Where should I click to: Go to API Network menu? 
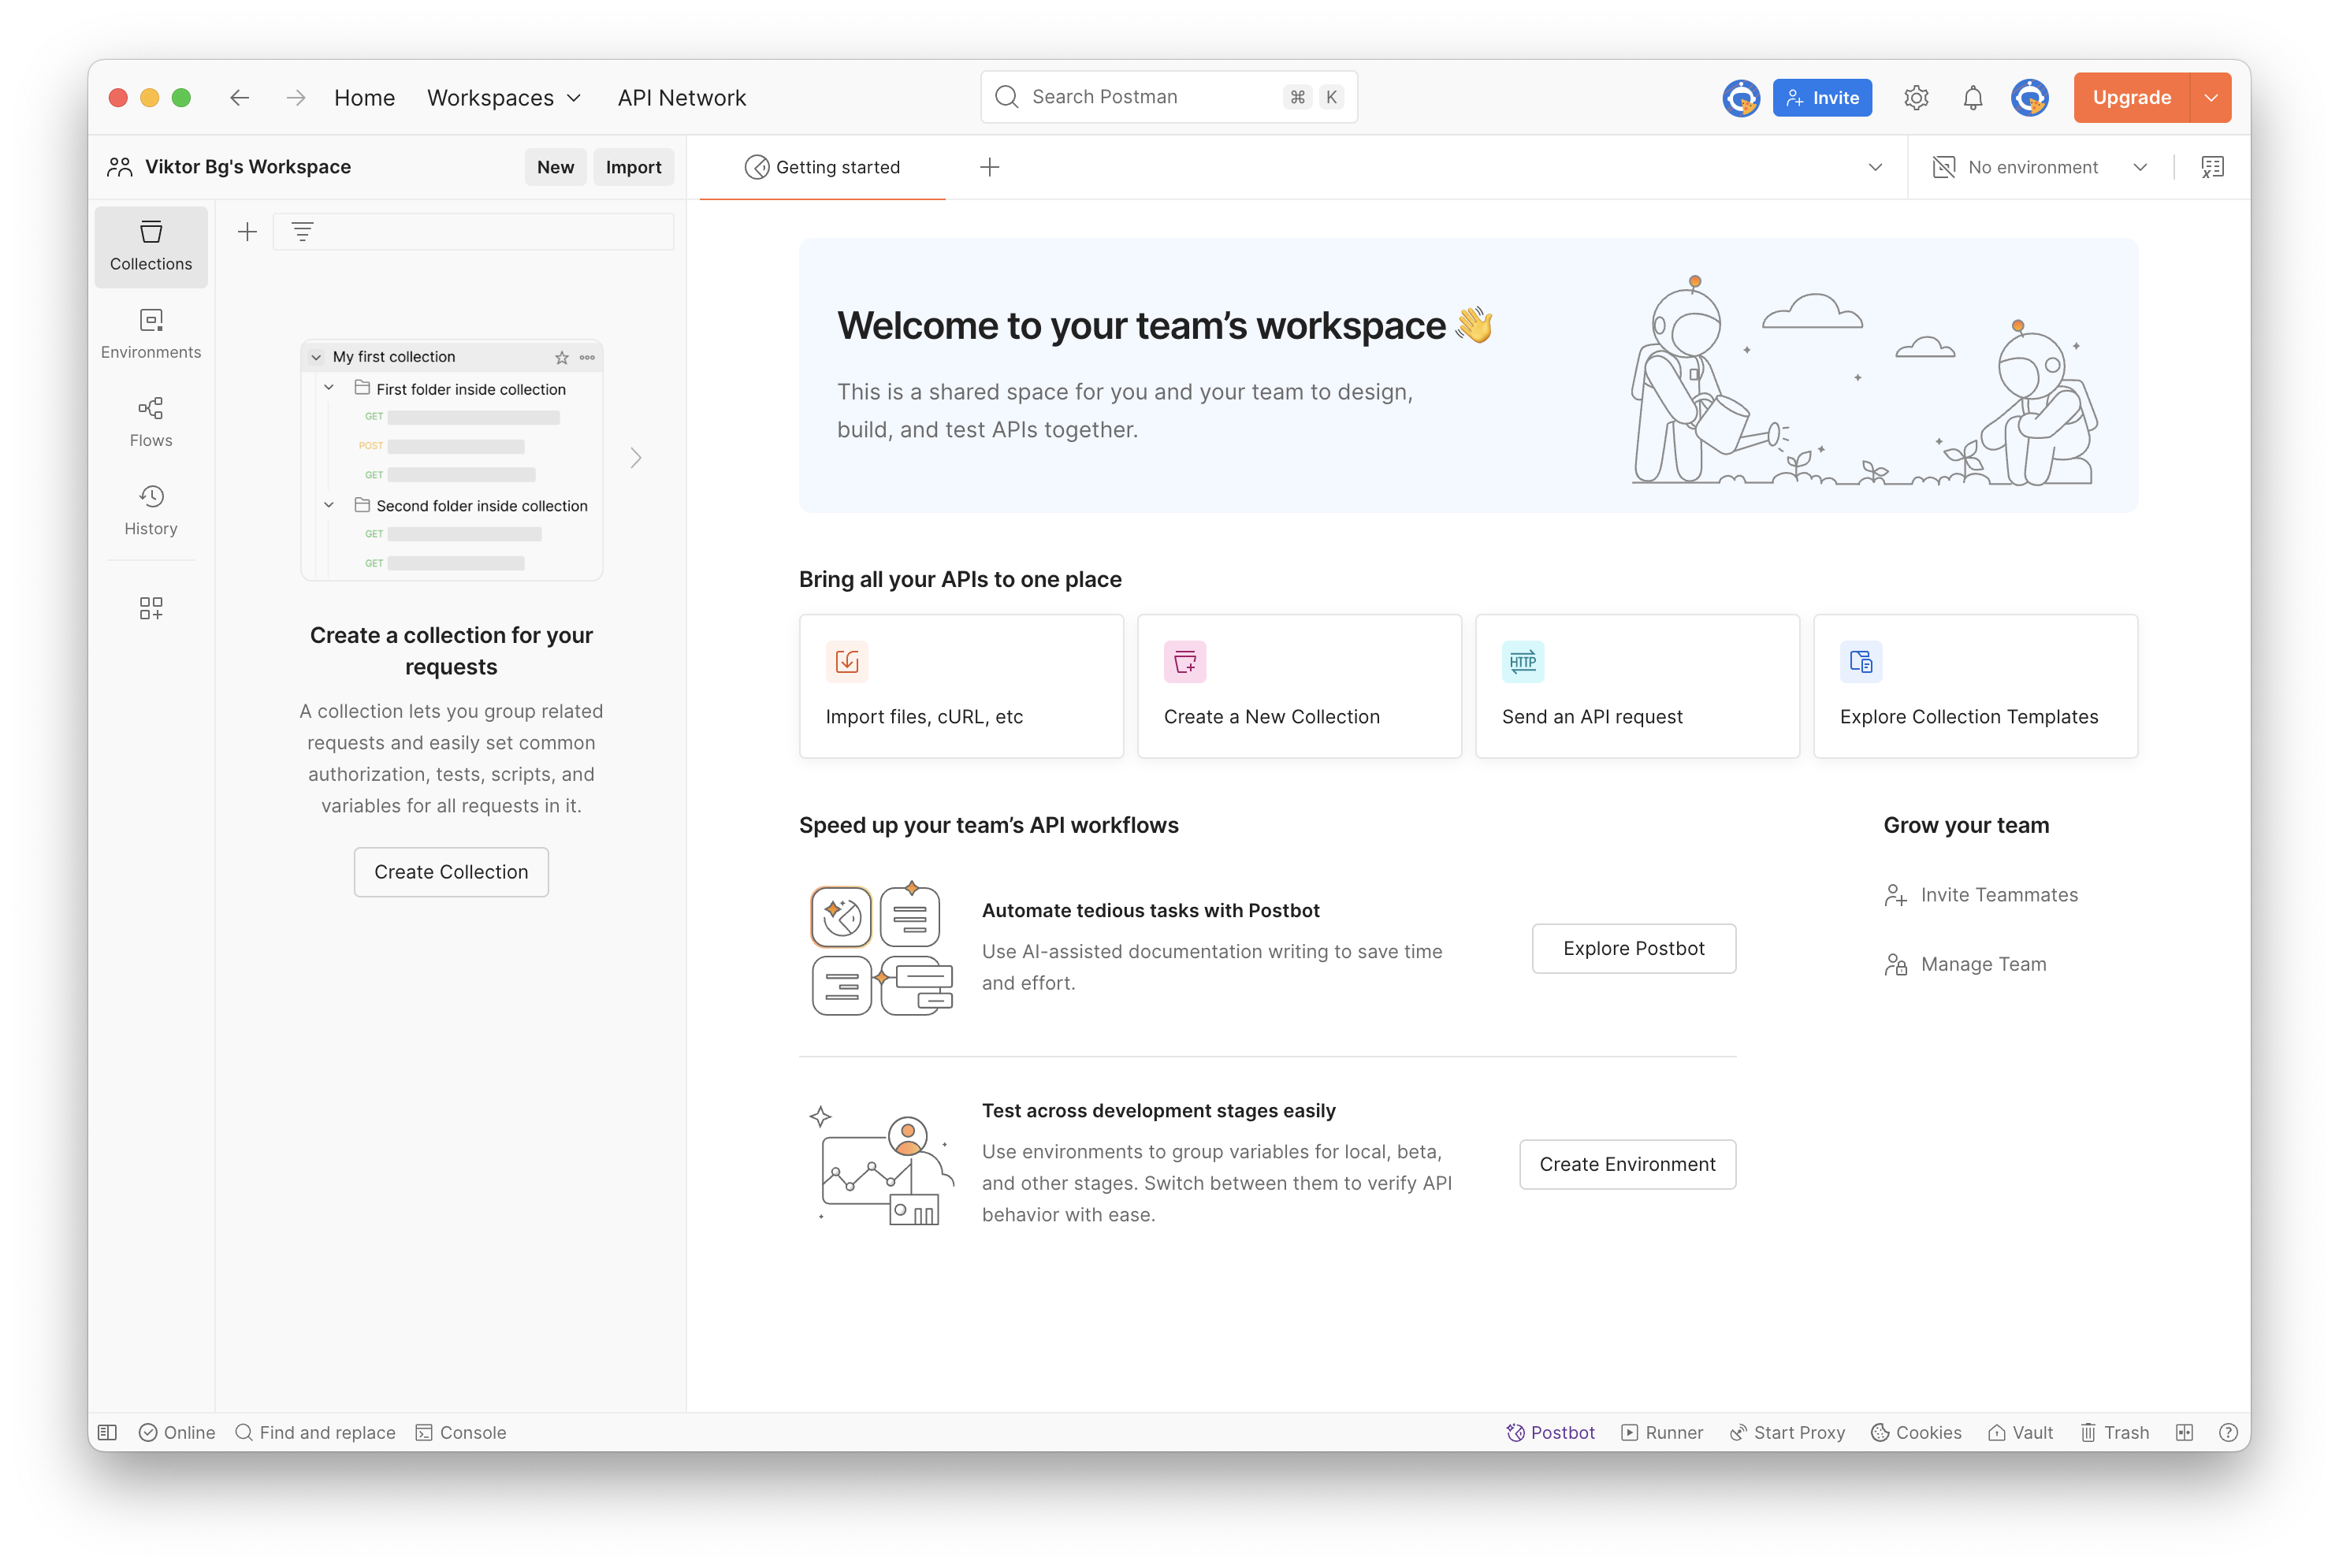click(x=681, y=98)
